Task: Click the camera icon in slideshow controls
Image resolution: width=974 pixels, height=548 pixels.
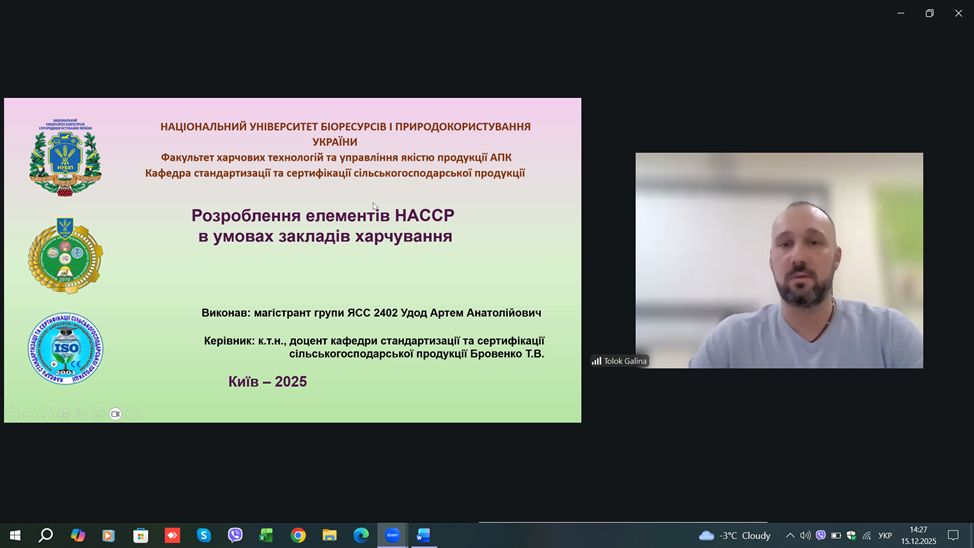Action: 115,413
